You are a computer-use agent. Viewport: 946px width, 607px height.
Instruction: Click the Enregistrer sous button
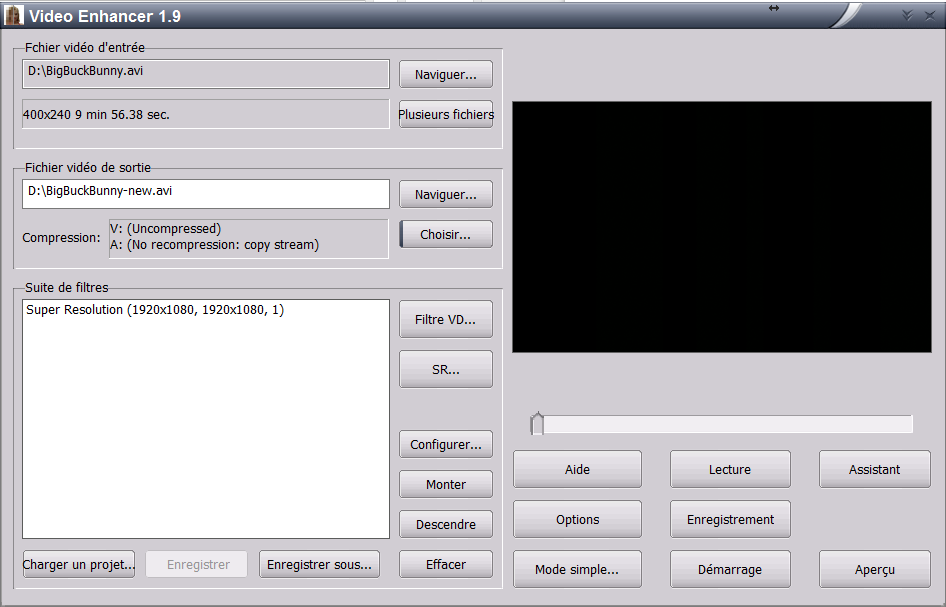coord(319,564)
